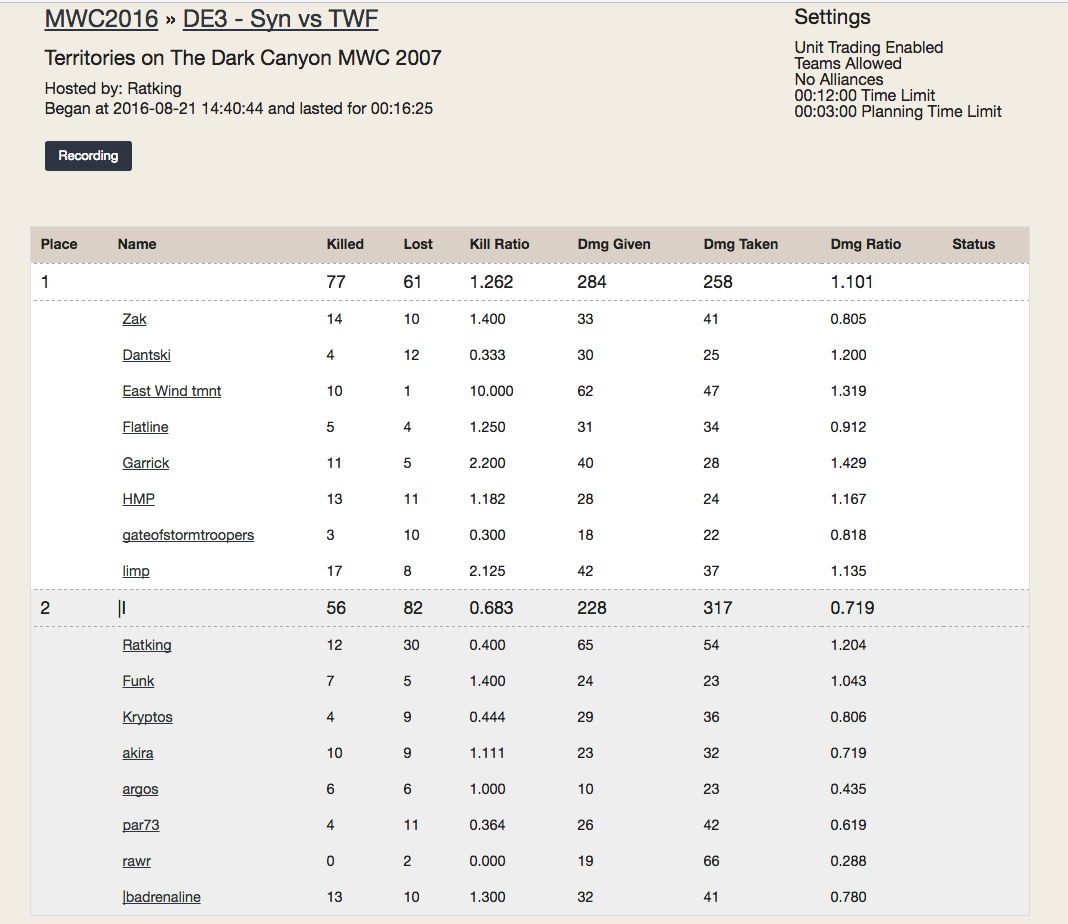The height and width of the screenshot is (924, 1068).
Task: Select the Dantski player link
Action: tap(146, 355)
